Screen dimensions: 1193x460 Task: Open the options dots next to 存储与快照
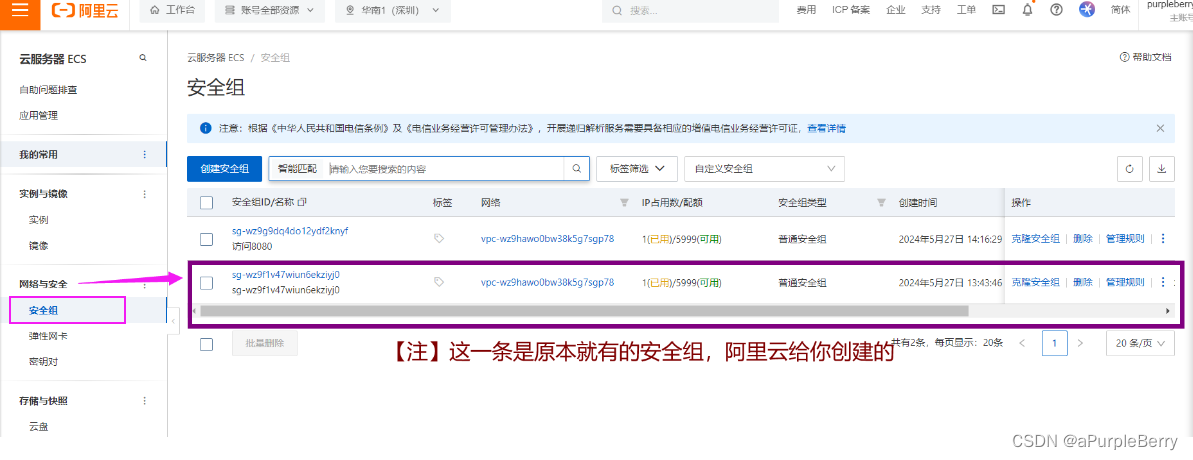(x=145, y=401)
